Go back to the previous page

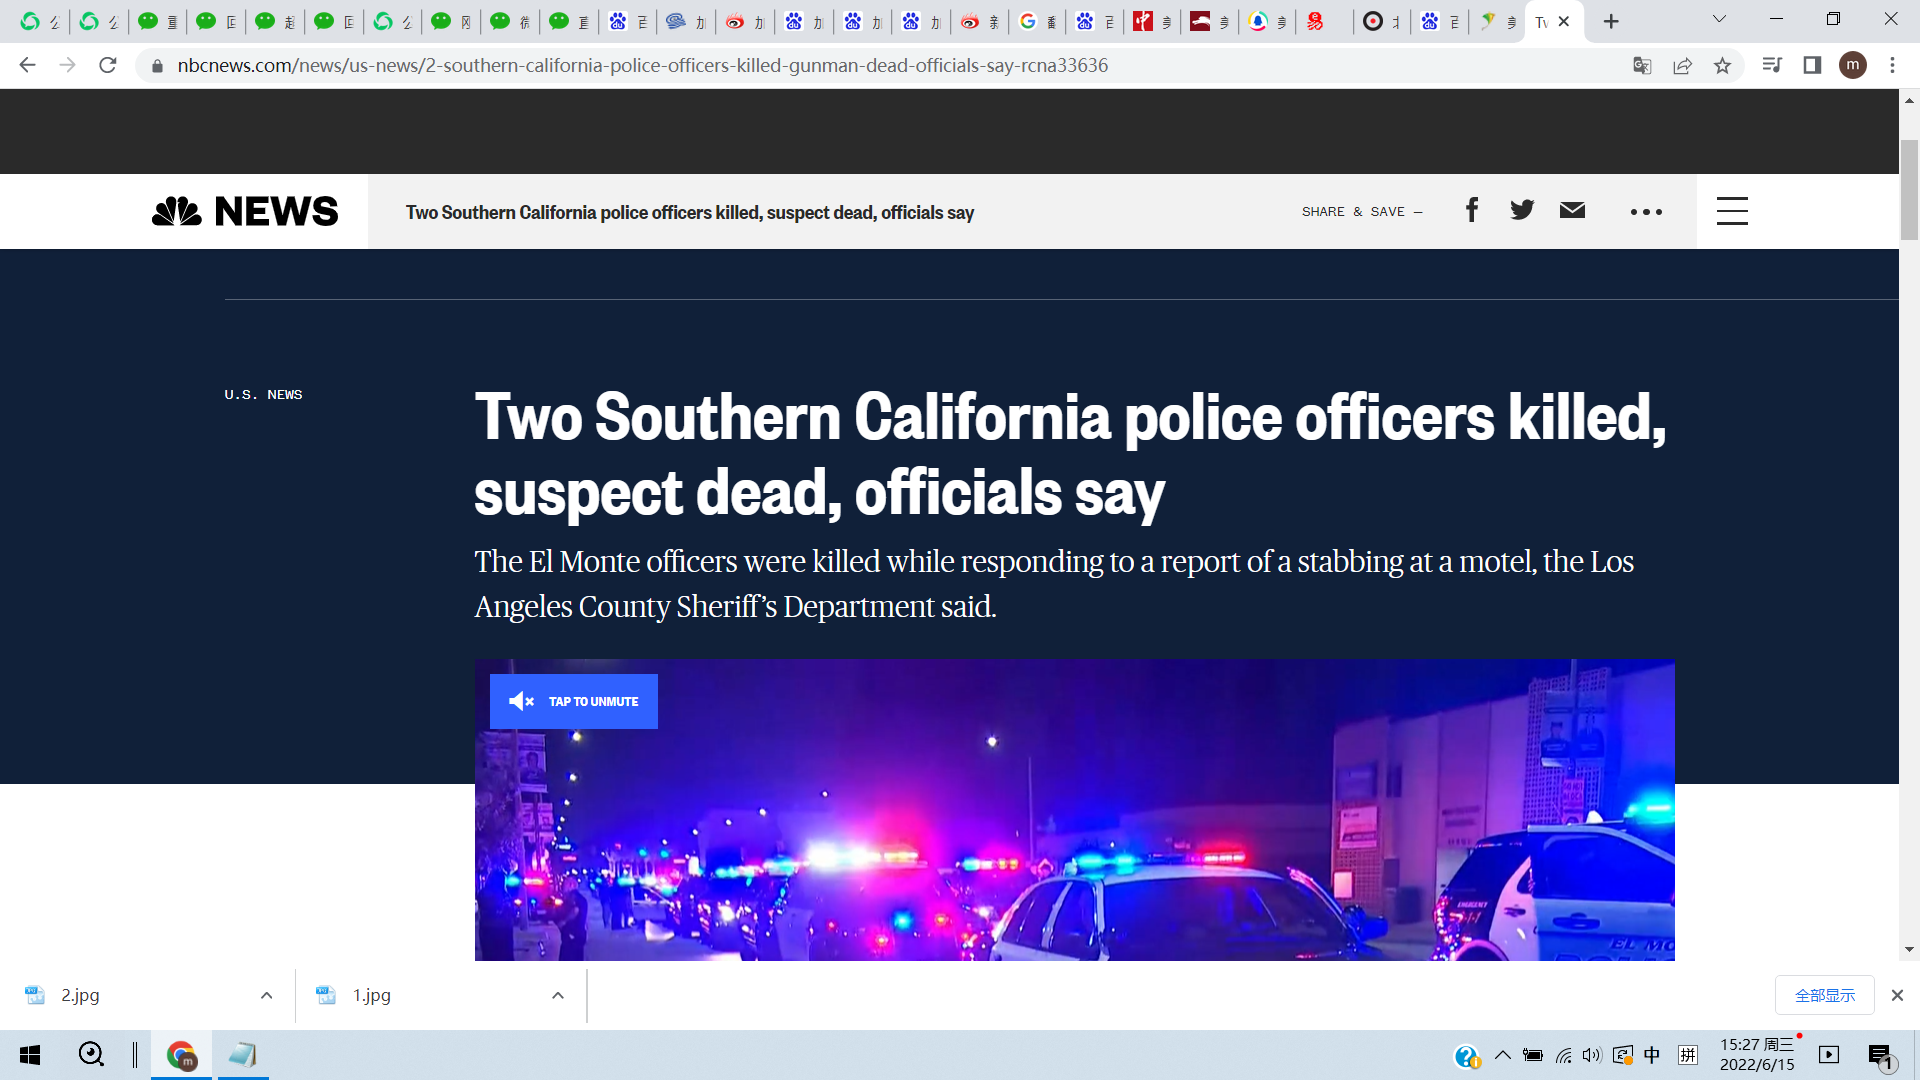[27, 65]
